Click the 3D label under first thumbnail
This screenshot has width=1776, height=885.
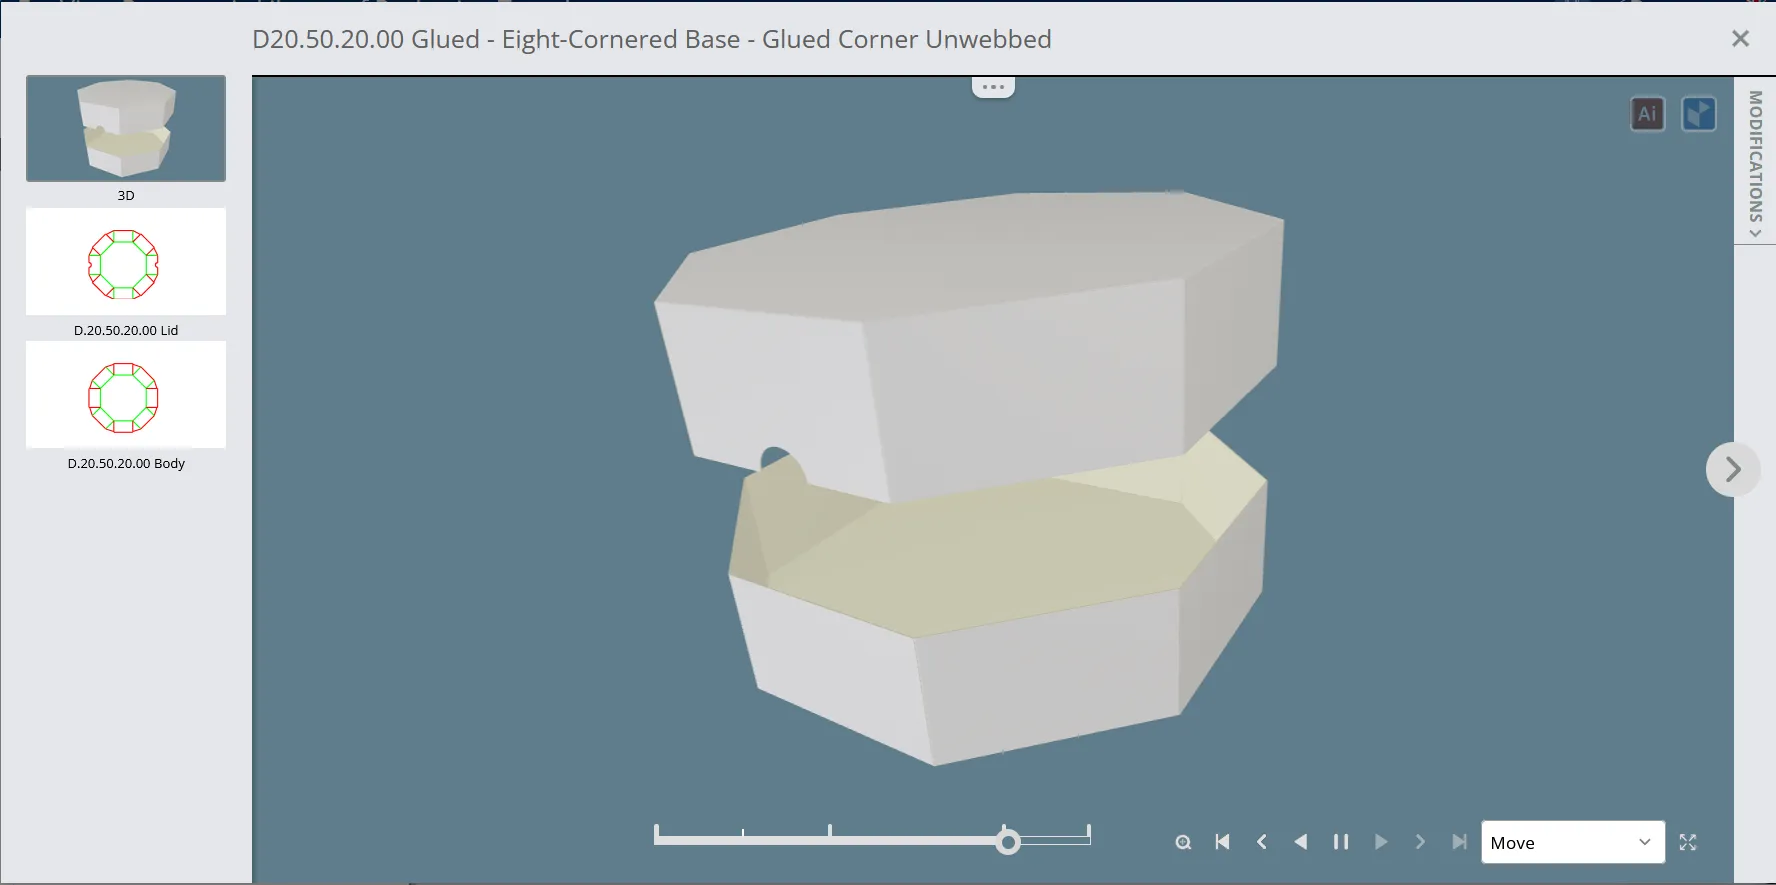click(126, 195)
